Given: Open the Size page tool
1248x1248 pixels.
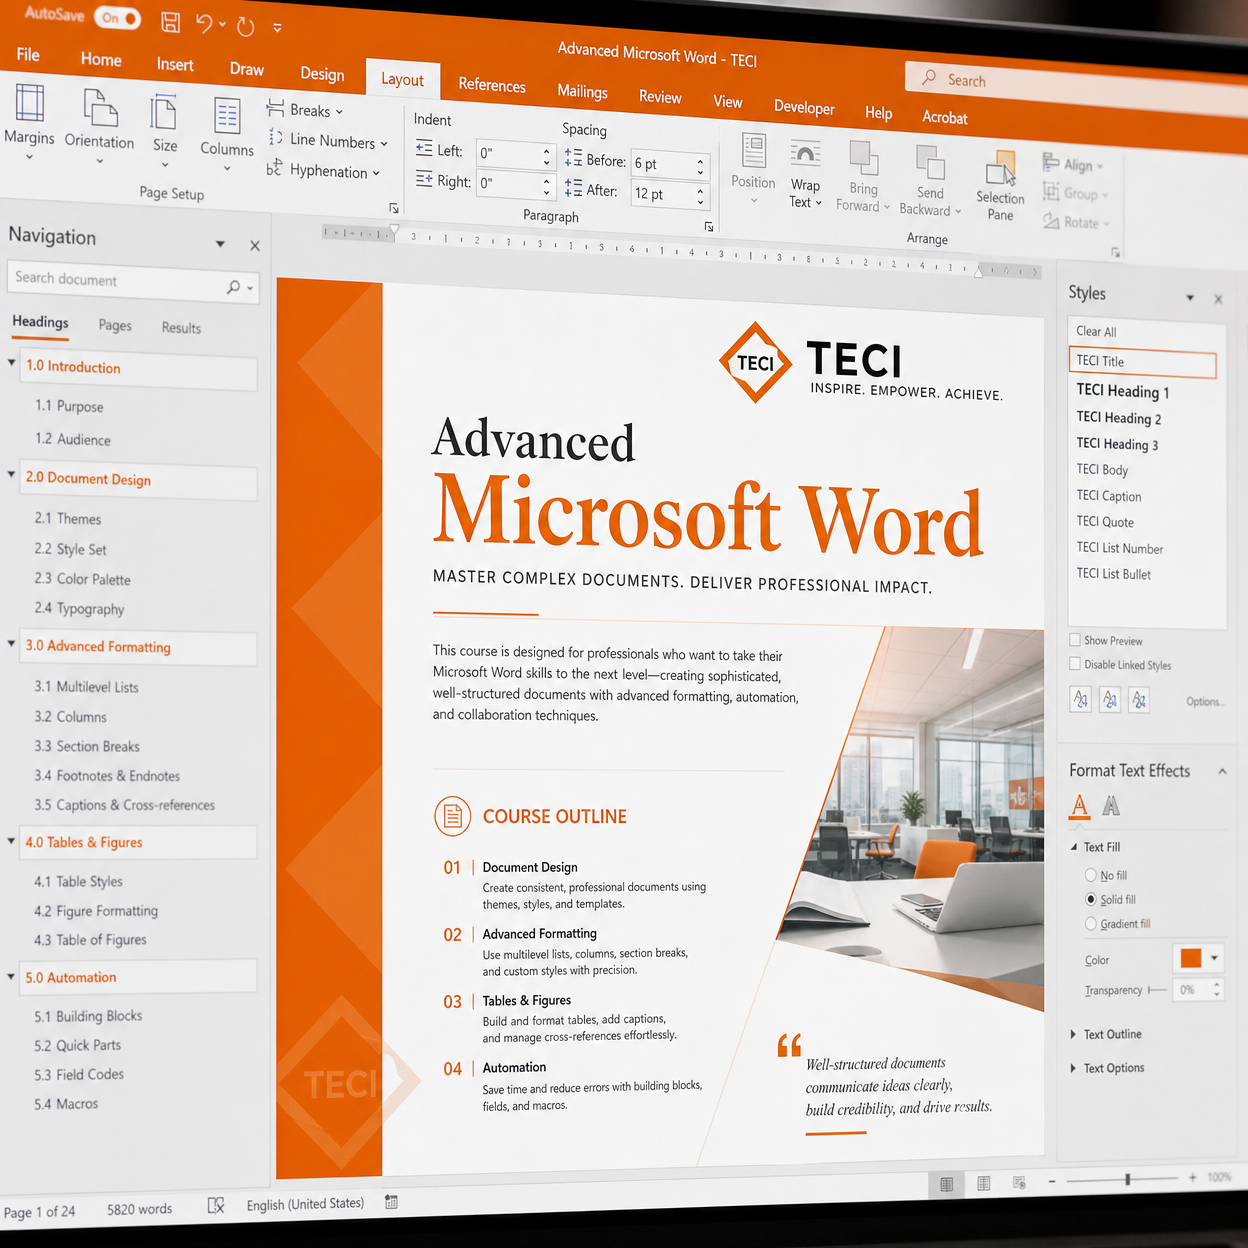Looking at the screenshot, I should tap(164, 131).
